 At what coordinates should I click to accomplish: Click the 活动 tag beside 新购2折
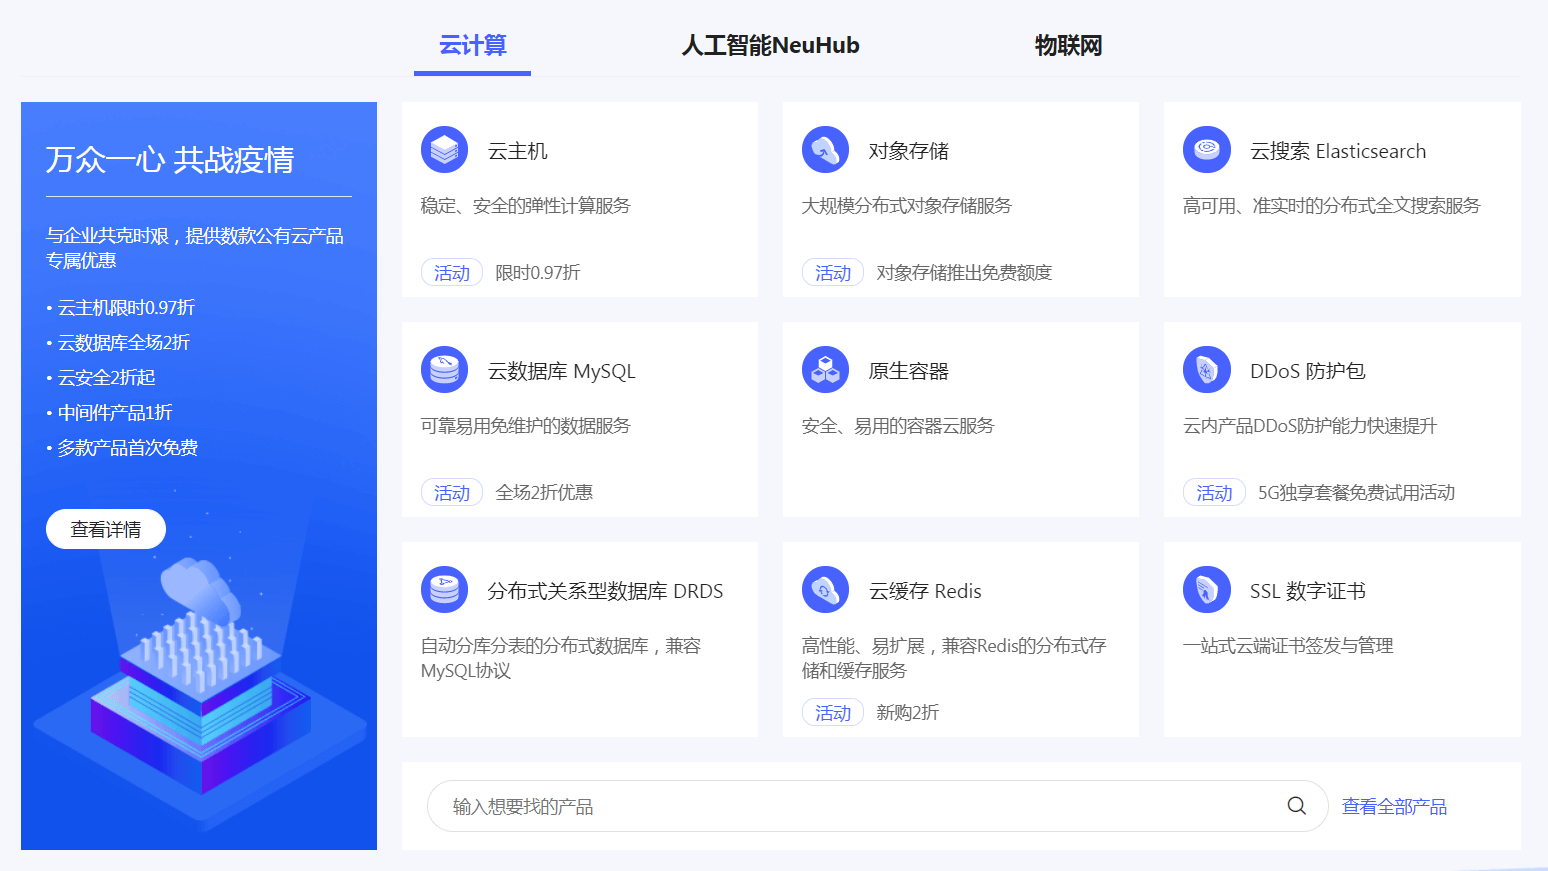(x=833, y=713)
